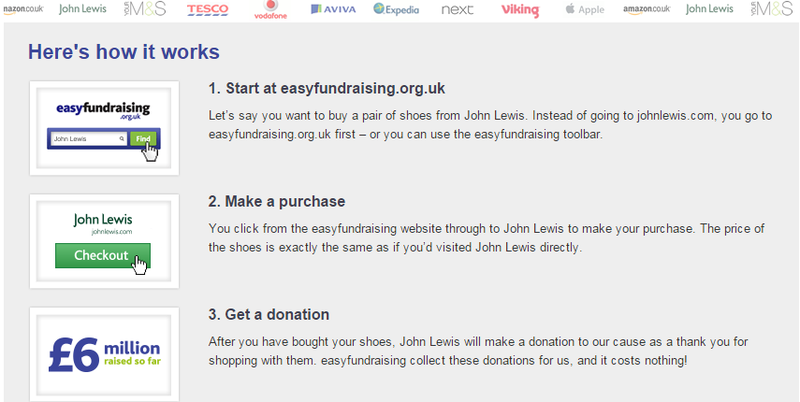Viewport: 800px width, 402px height.
Task: Click the Tesco logo in the brand strip
Action: coord(208,10)
